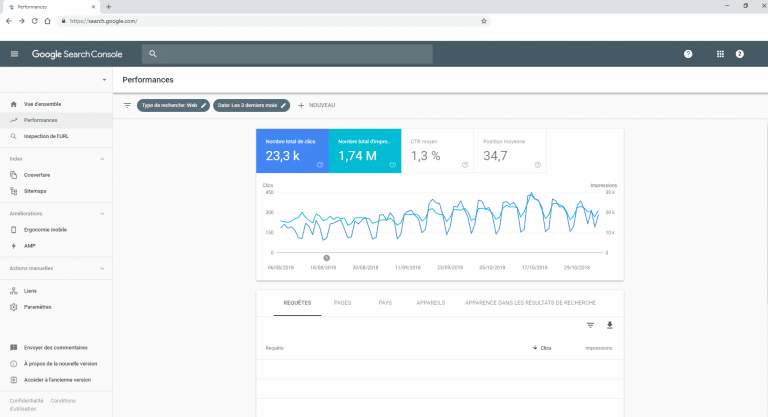Click the Google Search Console logo

(x=77, y=54)
